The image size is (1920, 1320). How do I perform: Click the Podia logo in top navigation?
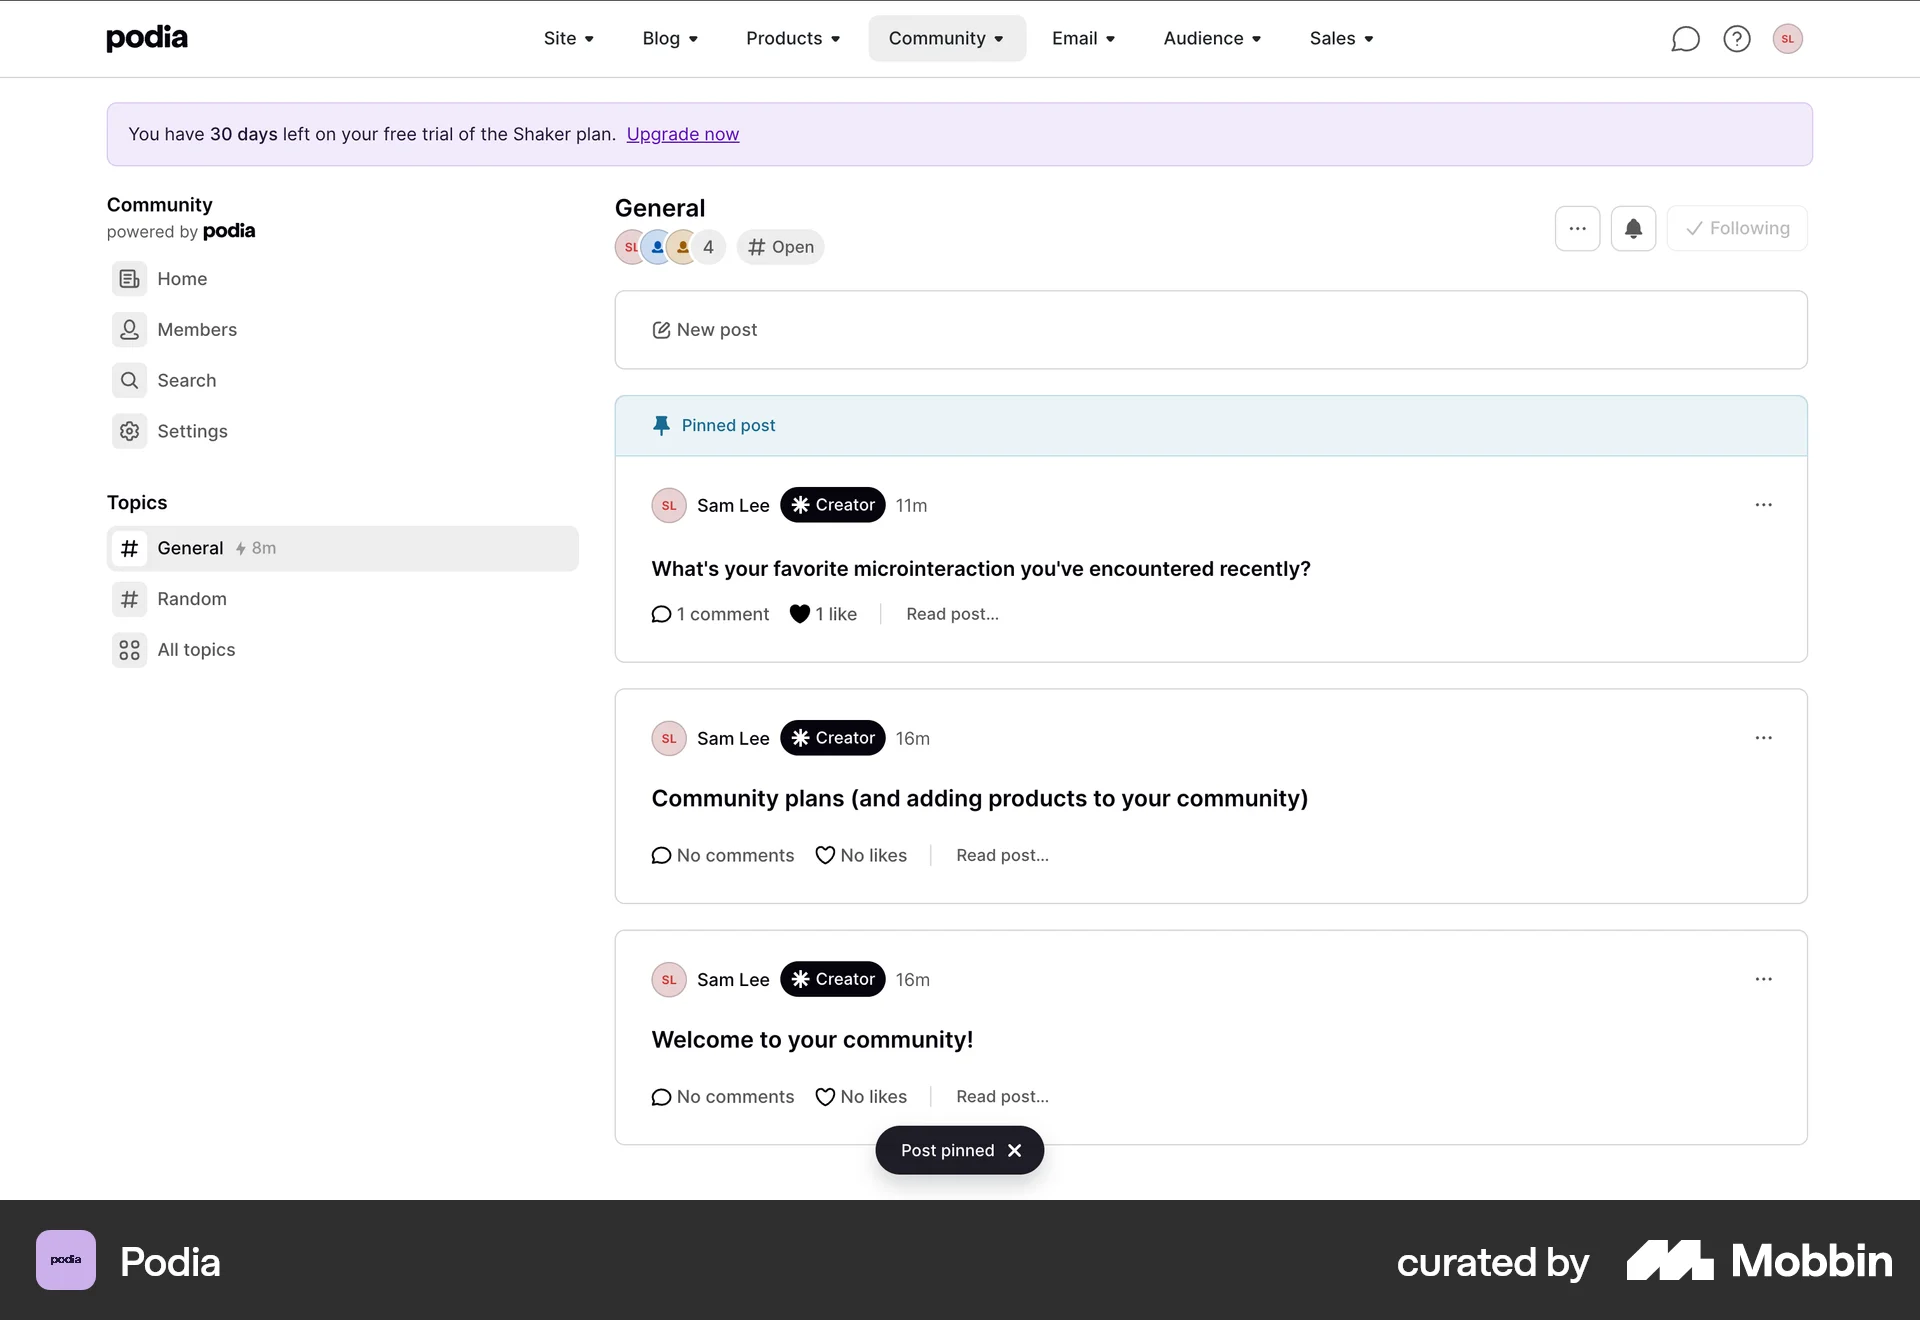point(146,38)
